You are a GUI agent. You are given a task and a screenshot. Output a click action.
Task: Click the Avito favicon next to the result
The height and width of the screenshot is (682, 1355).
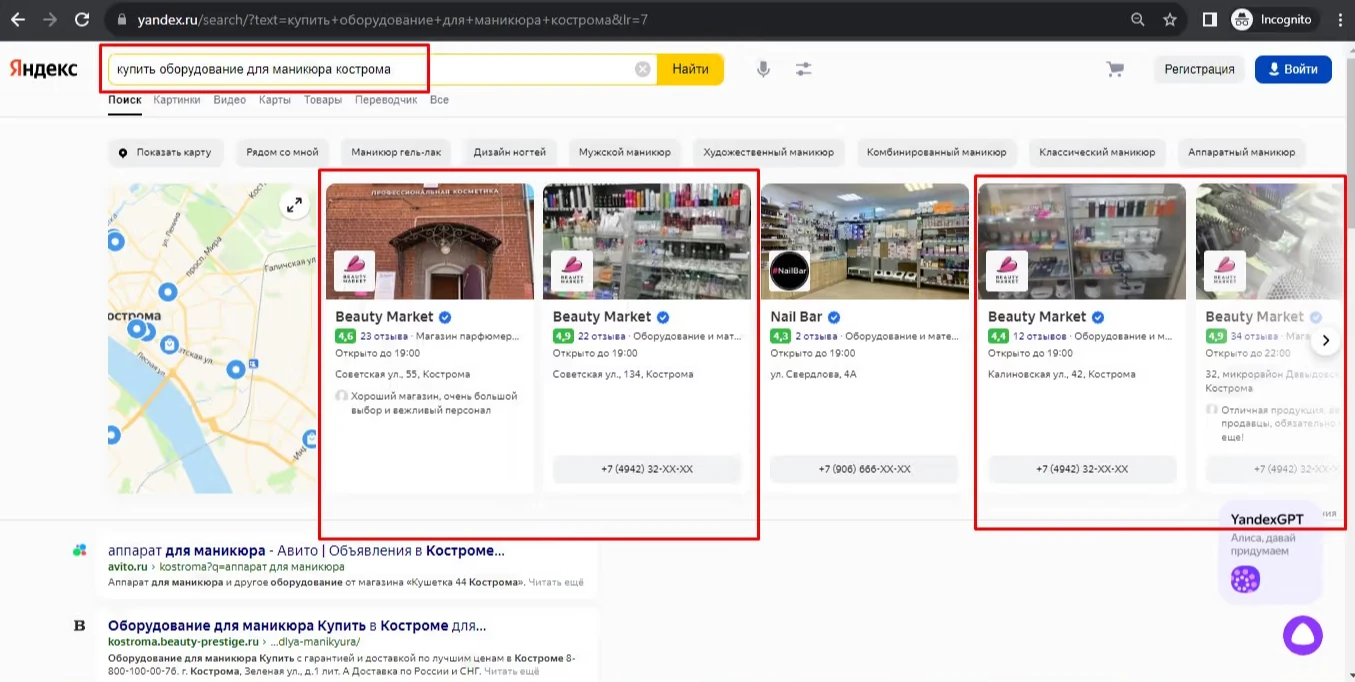(80, 550)
